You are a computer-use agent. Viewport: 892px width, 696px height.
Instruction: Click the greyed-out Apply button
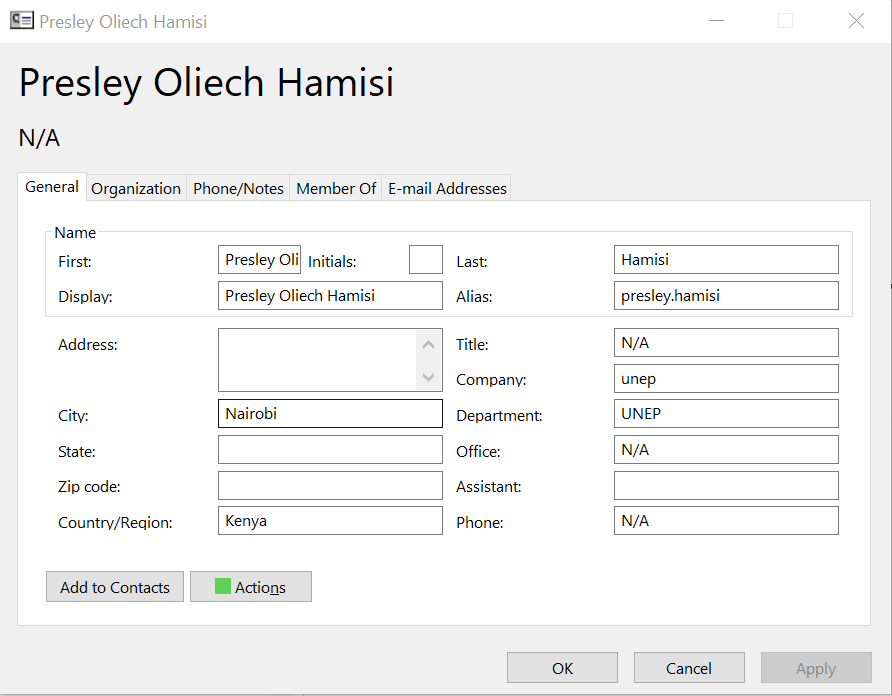pos(816,668)
